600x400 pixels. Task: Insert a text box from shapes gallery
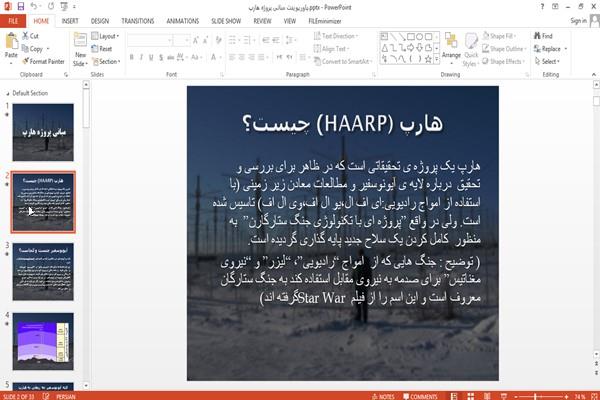pos(384,37)
